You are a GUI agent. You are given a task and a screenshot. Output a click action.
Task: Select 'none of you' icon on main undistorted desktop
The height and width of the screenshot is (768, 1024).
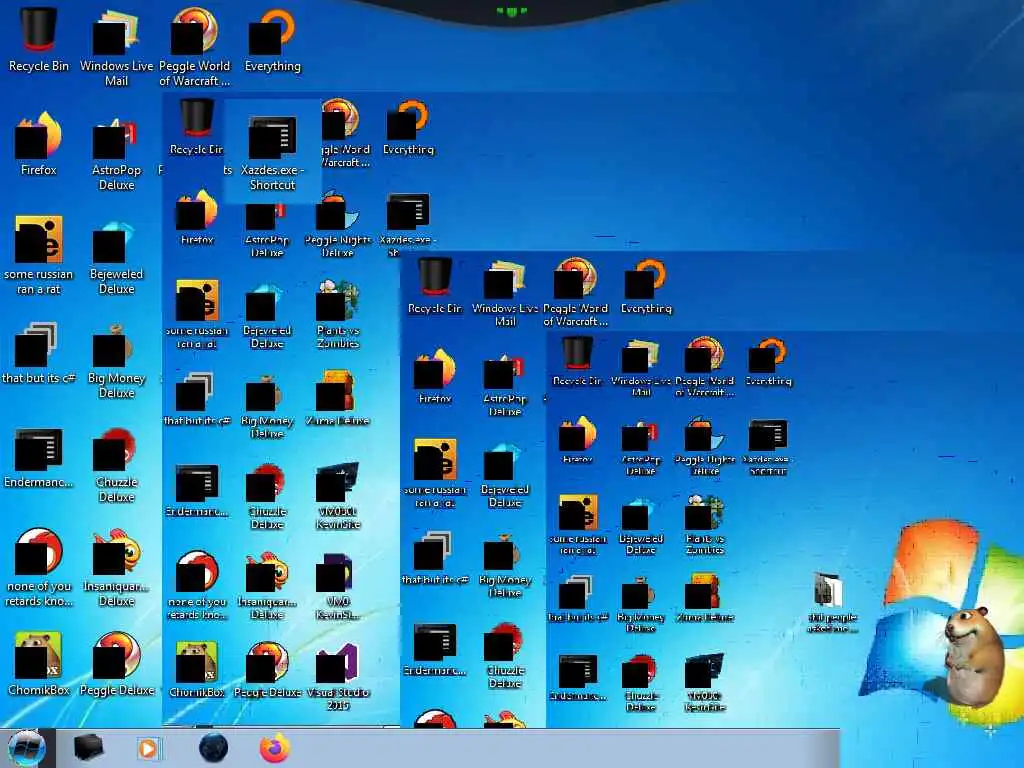tap(39, 568)
